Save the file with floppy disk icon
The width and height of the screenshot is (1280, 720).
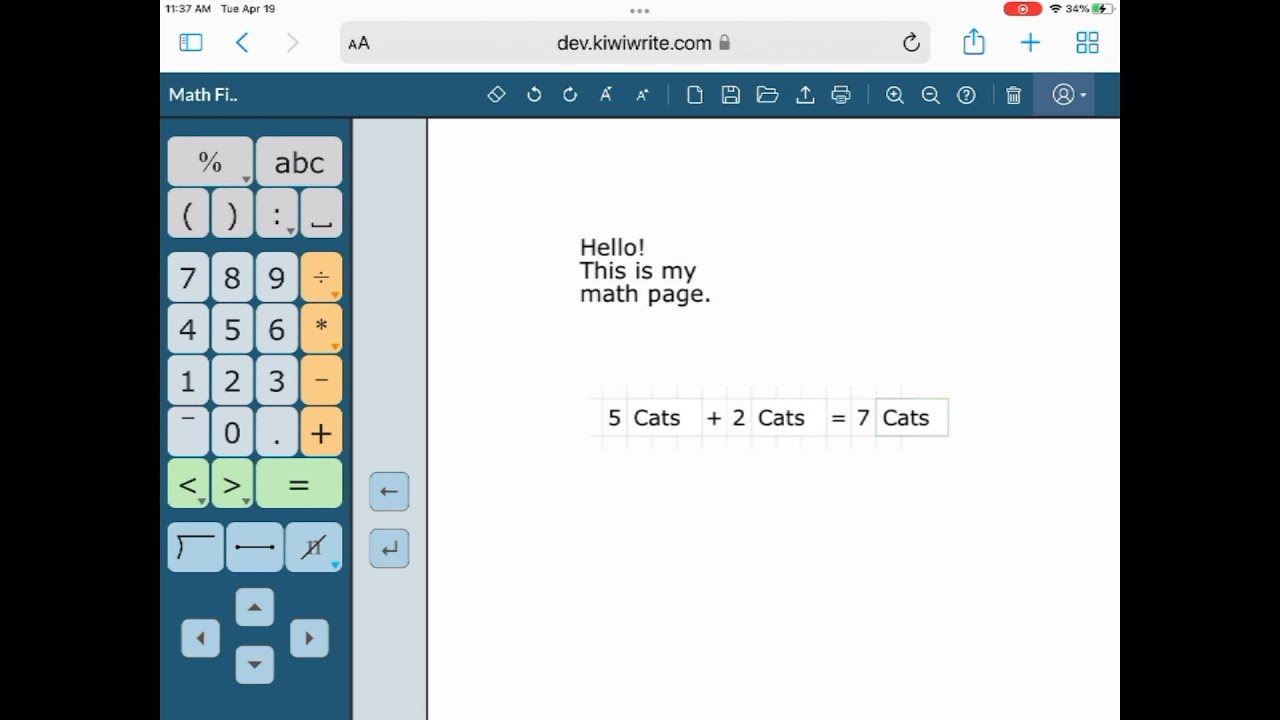[731, 95]
